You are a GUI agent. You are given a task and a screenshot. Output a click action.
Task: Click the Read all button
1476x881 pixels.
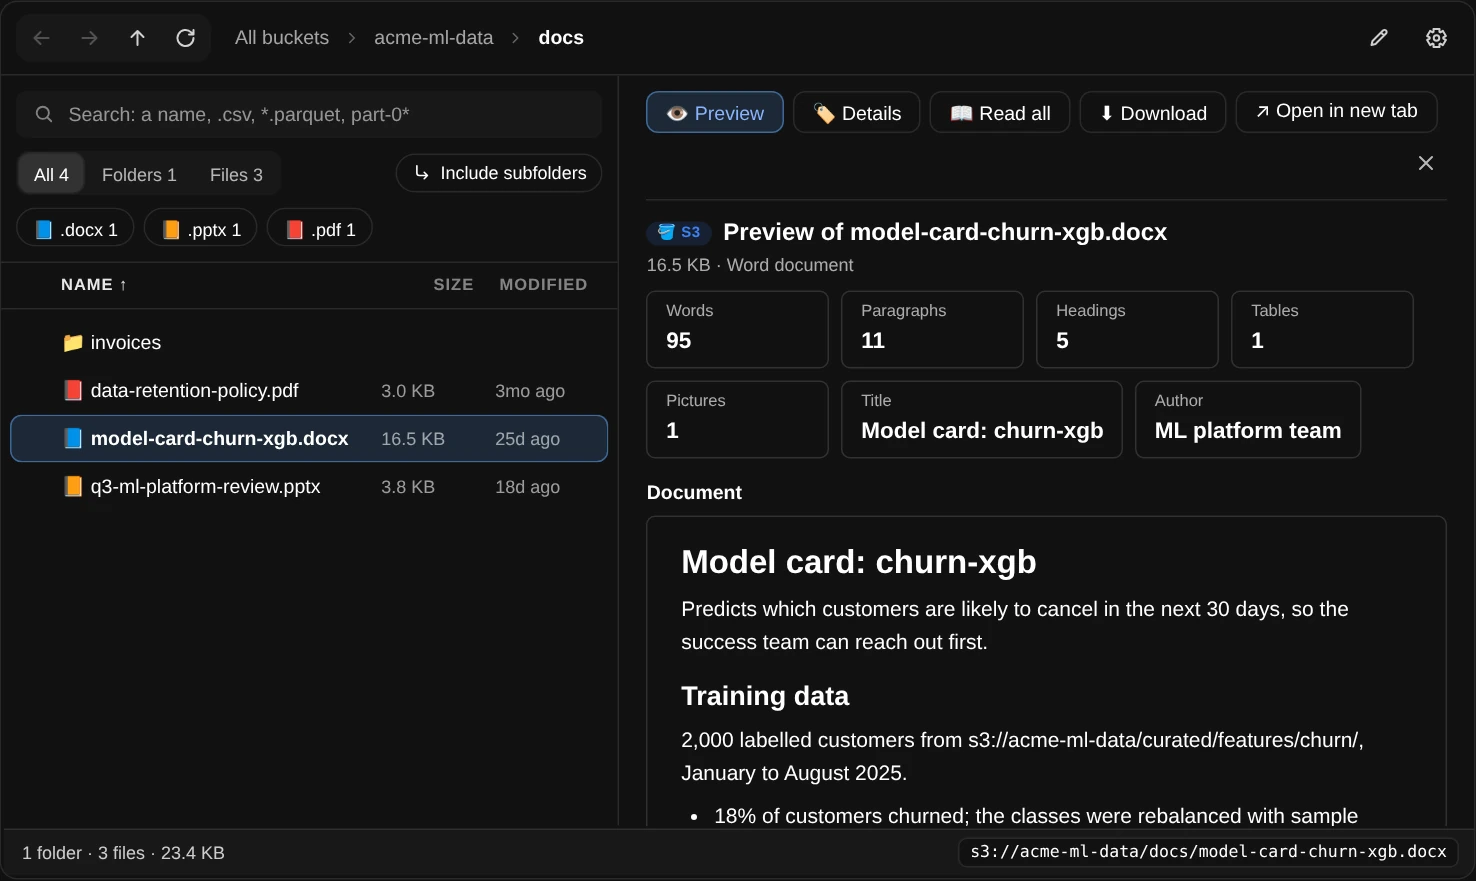coord(1000,113)
